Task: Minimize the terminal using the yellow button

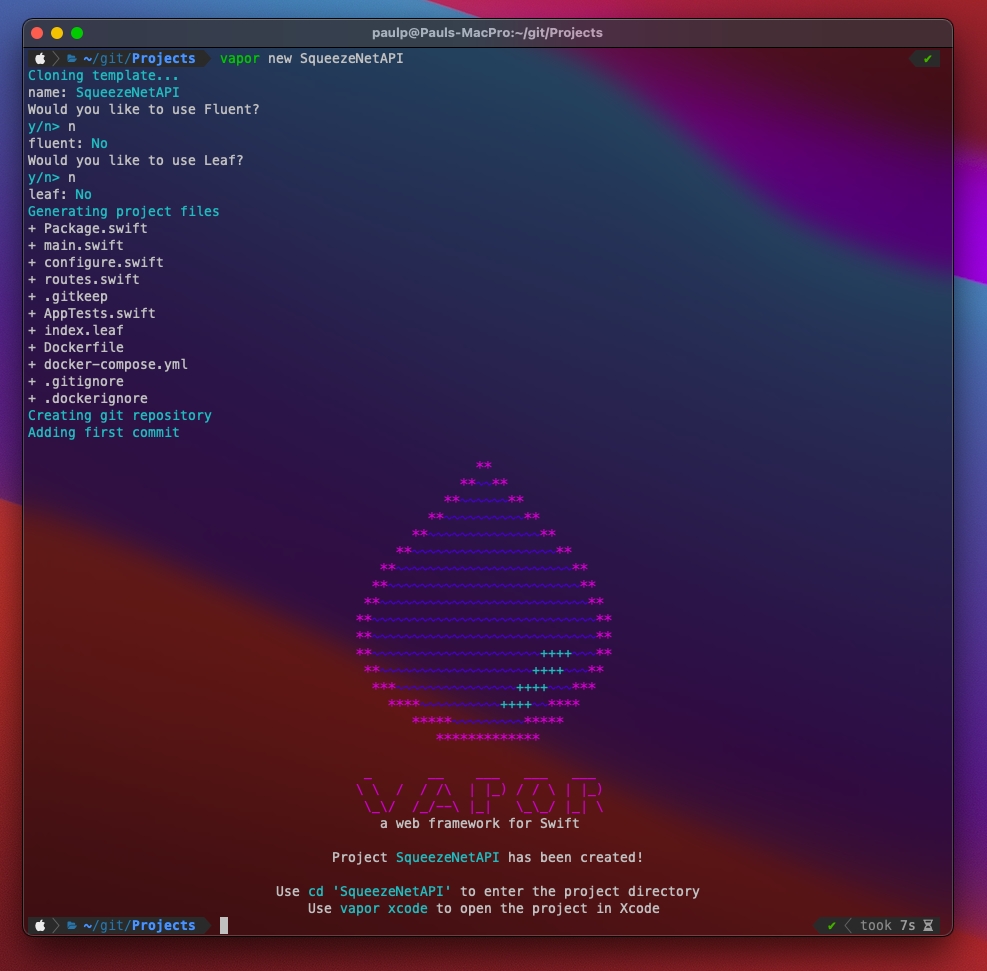Action: point(57,33)
